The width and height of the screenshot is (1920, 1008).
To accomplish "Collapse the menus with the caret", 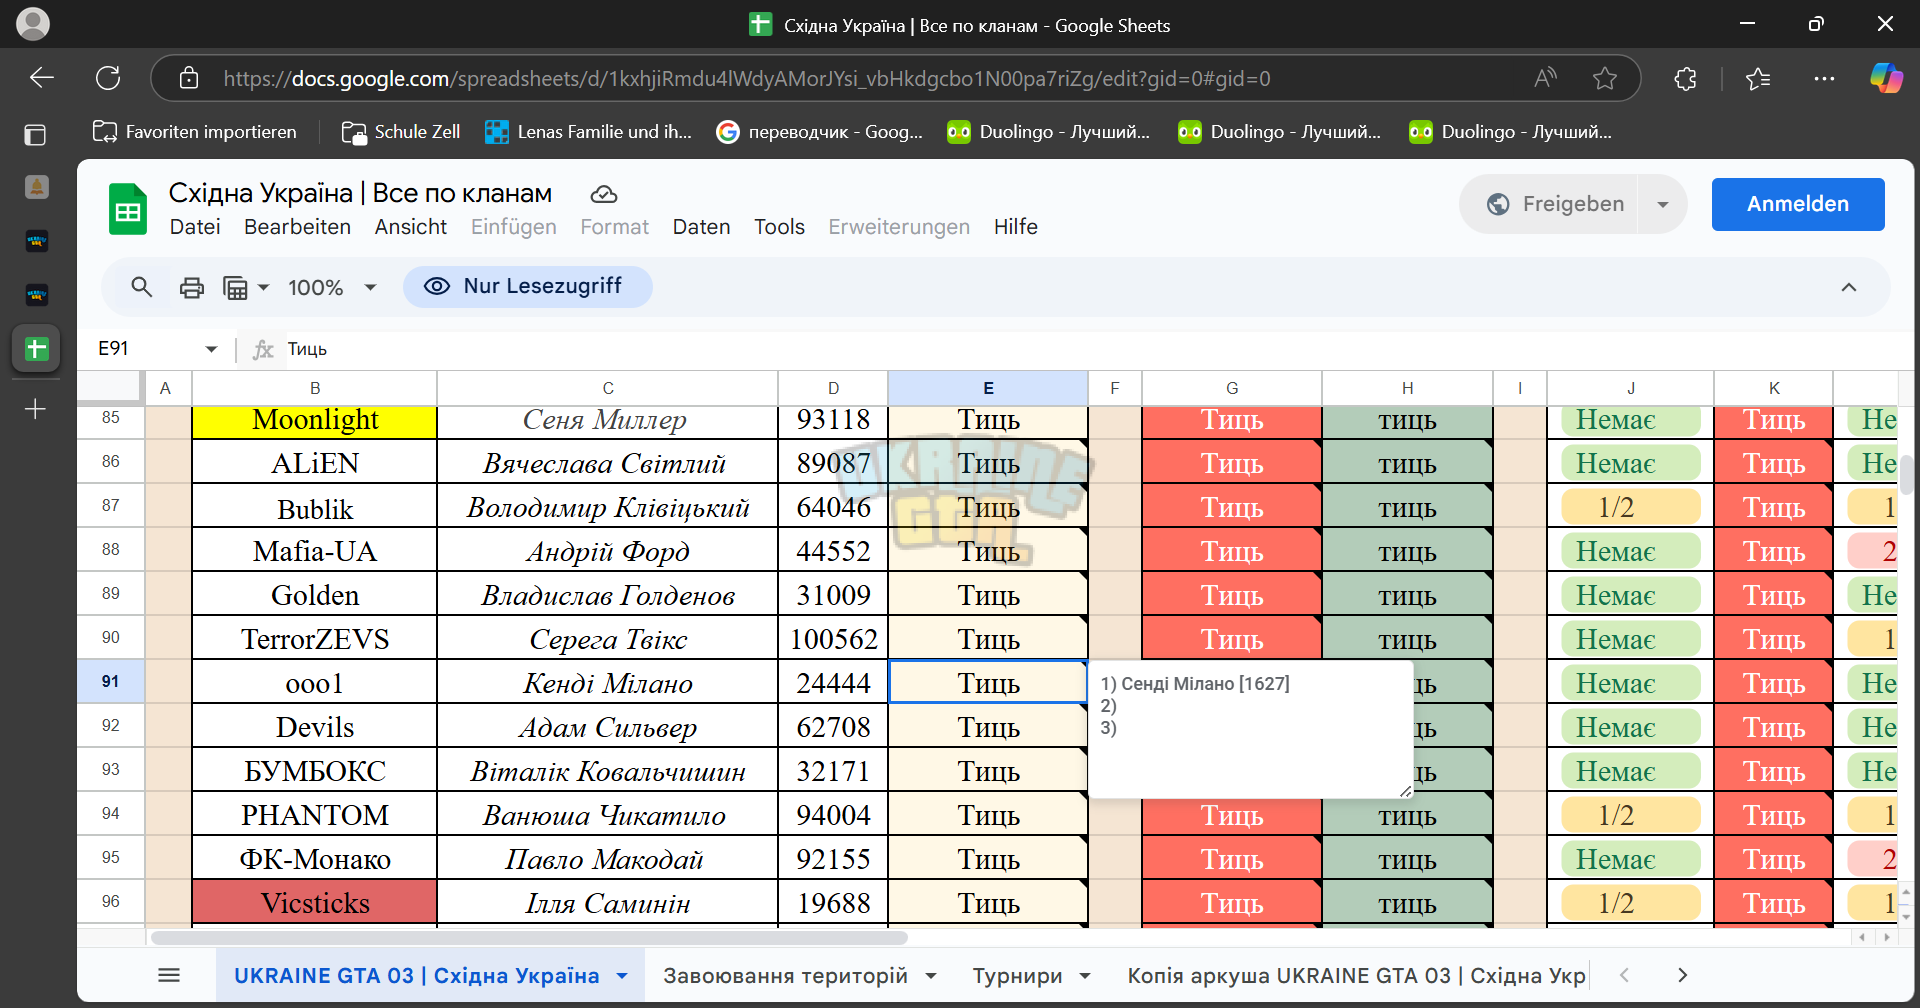I will pyautogui.click(x=1849, y=287).
